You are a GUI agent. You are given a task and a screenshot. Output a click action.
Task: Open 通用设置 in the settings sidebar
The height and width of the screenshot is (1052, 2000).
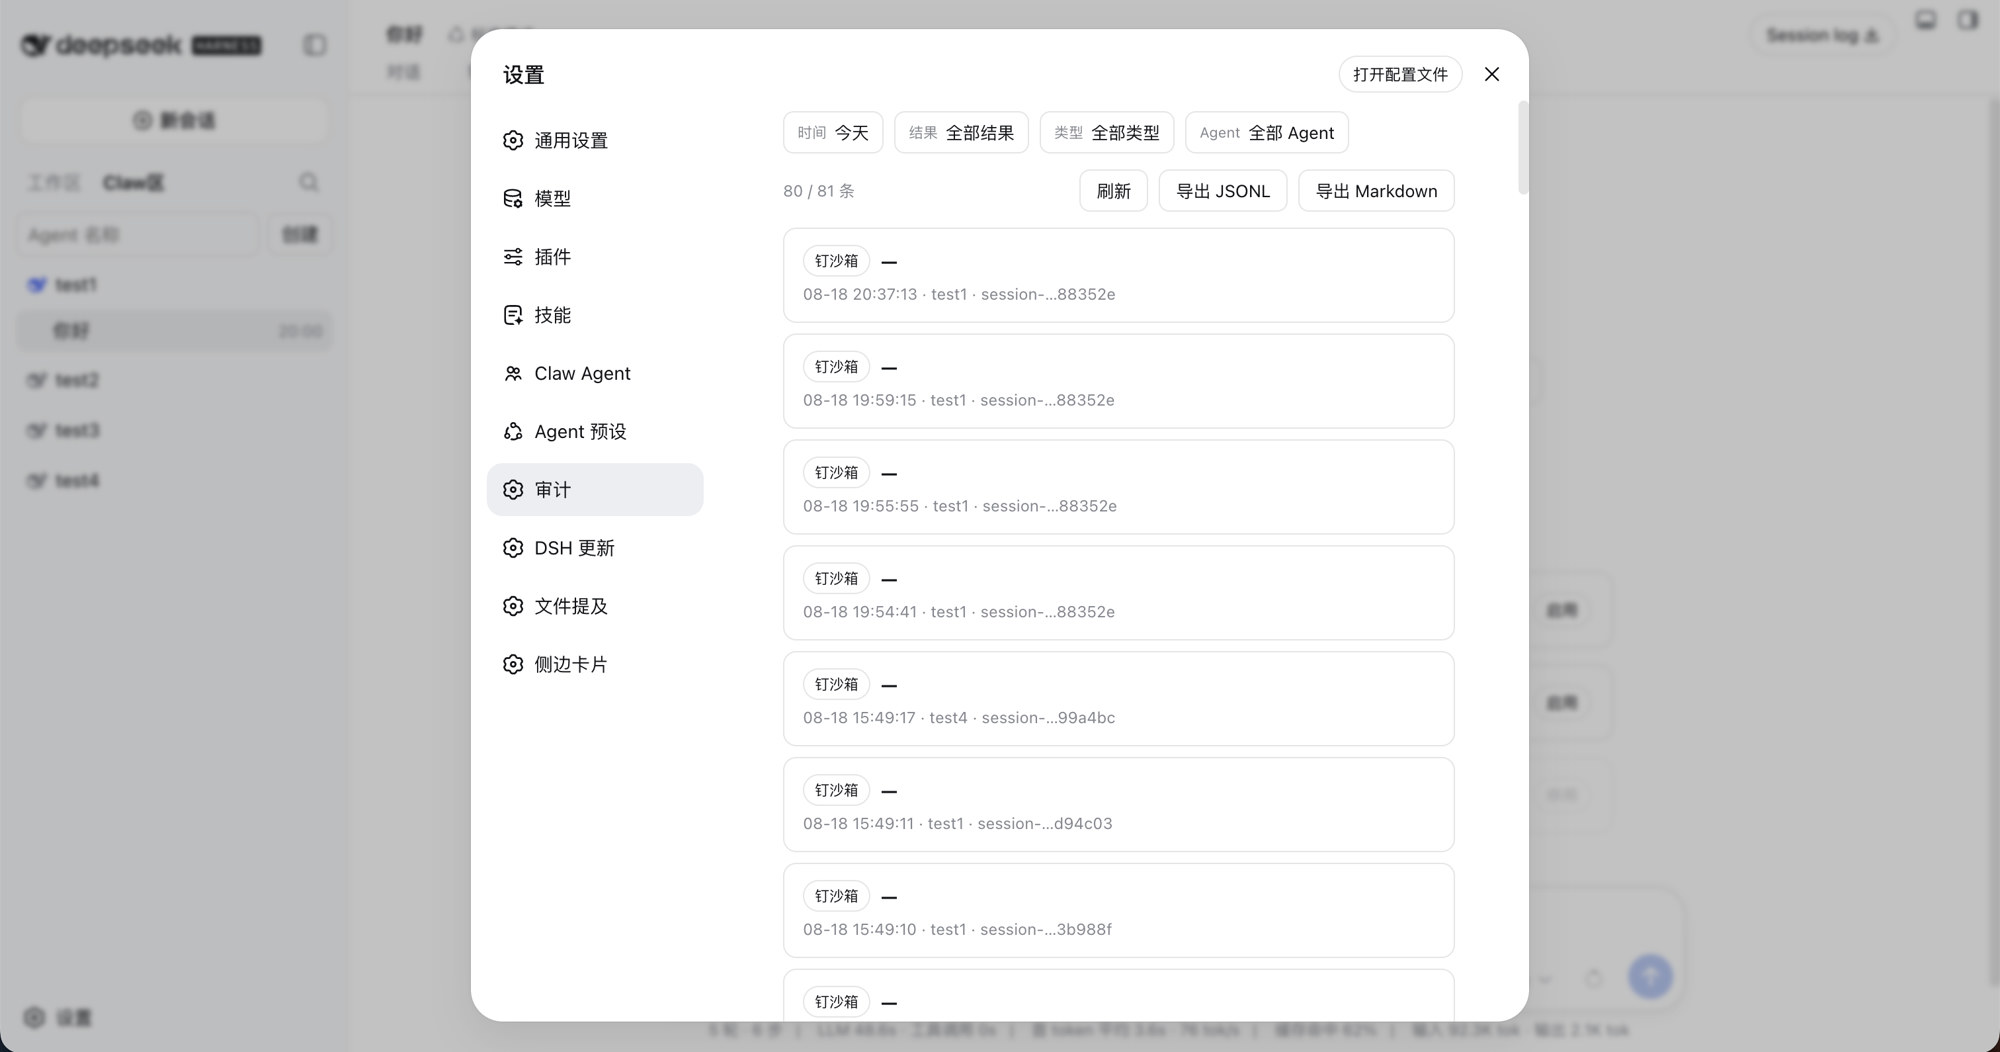595,140
